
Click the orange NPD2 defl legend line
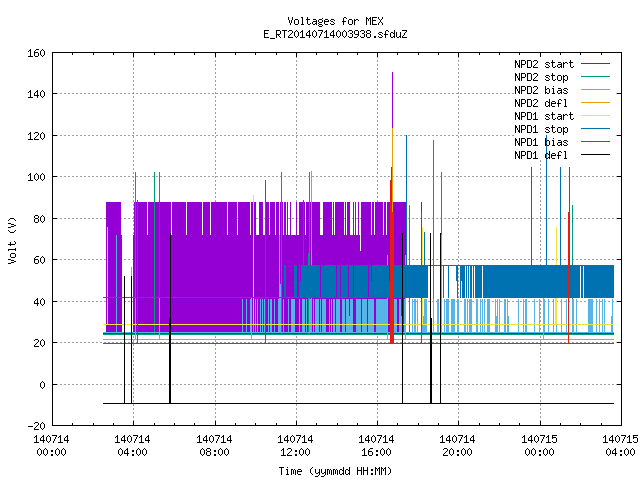(x=595, y=103)
